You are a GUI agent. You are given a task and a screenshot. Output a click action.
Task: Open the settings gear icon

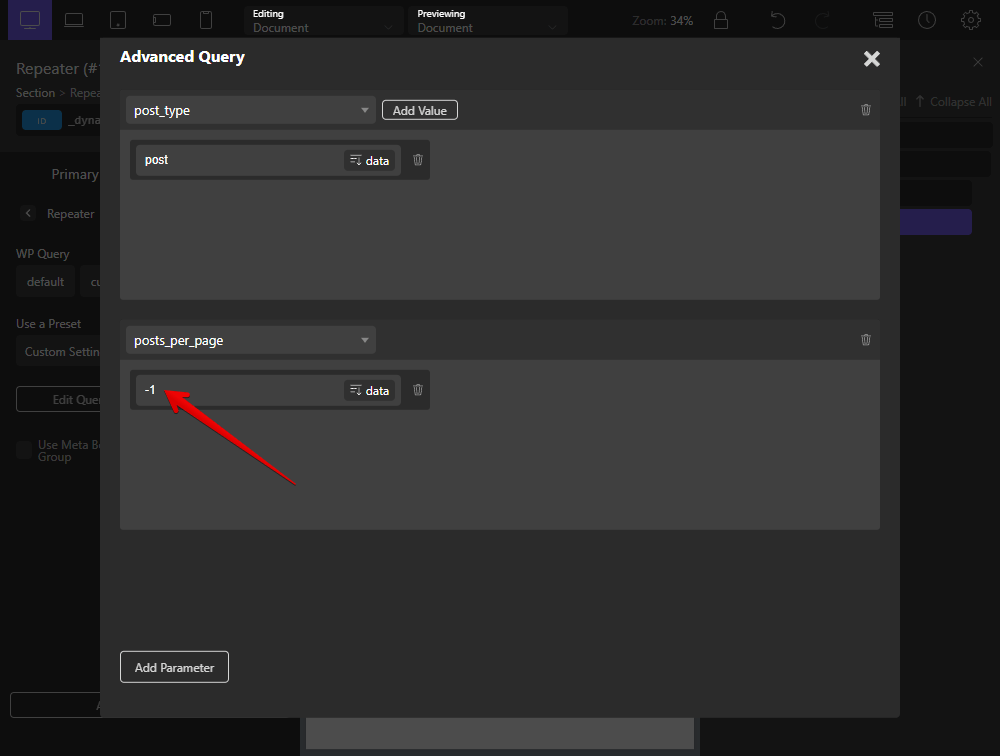(970, 20)
